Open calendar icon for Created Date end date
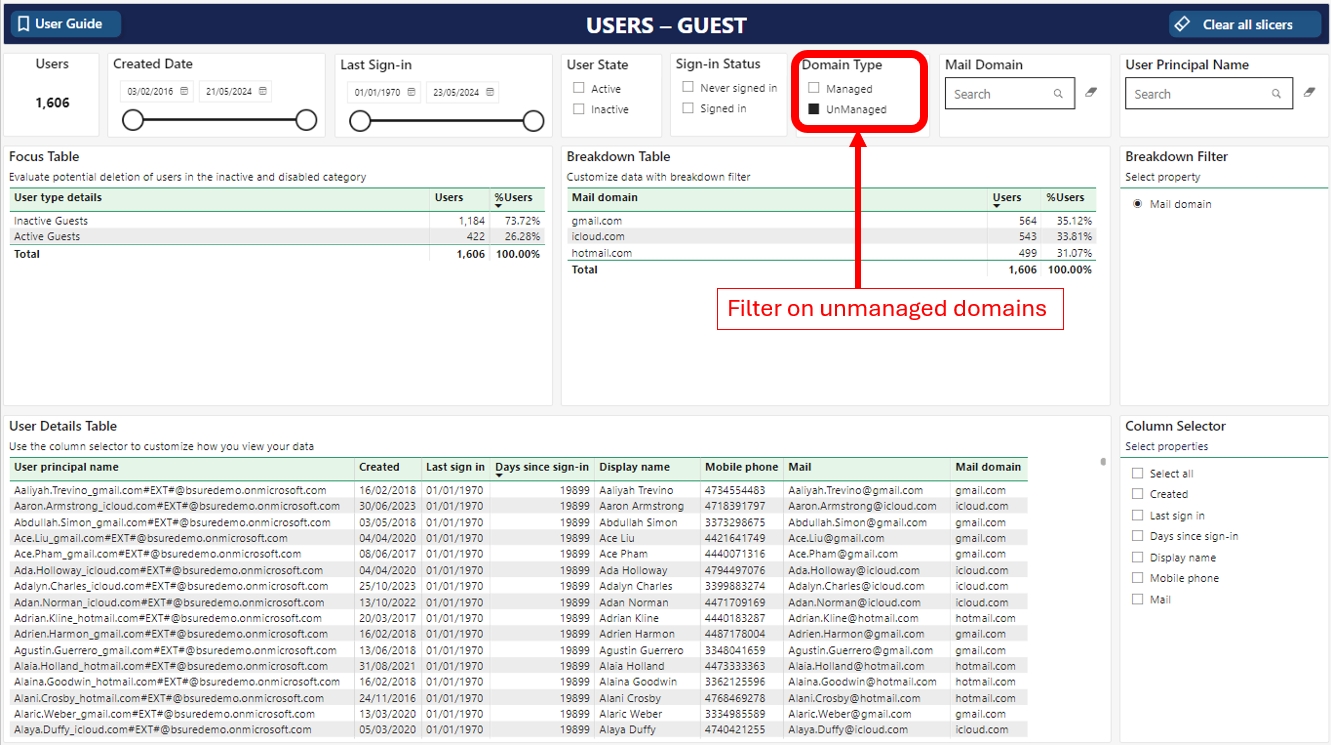The image size is (1331, 745). tap(262, 92)
